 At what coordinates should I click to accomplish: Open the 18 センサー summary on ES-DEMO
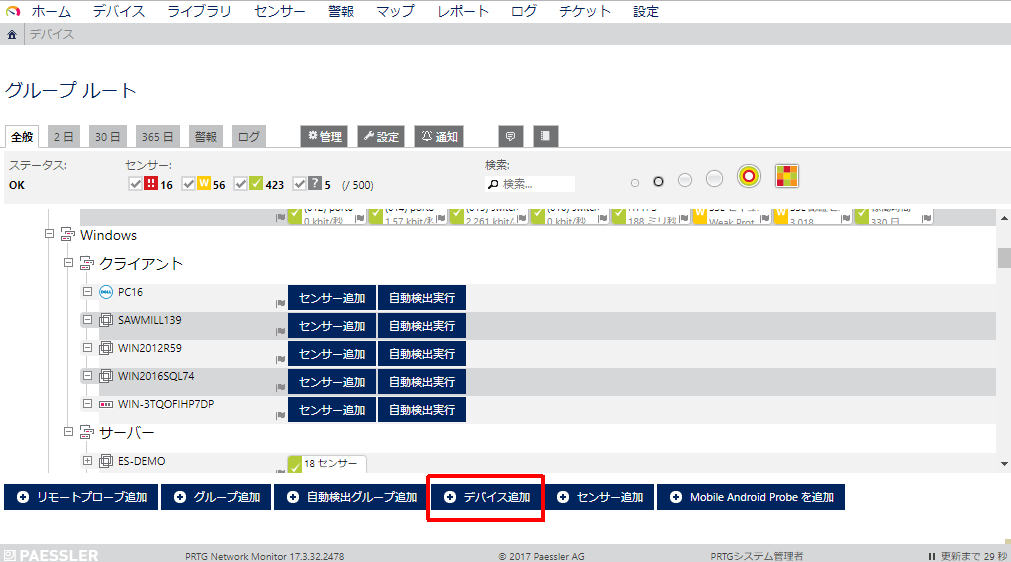pos(327,463)
